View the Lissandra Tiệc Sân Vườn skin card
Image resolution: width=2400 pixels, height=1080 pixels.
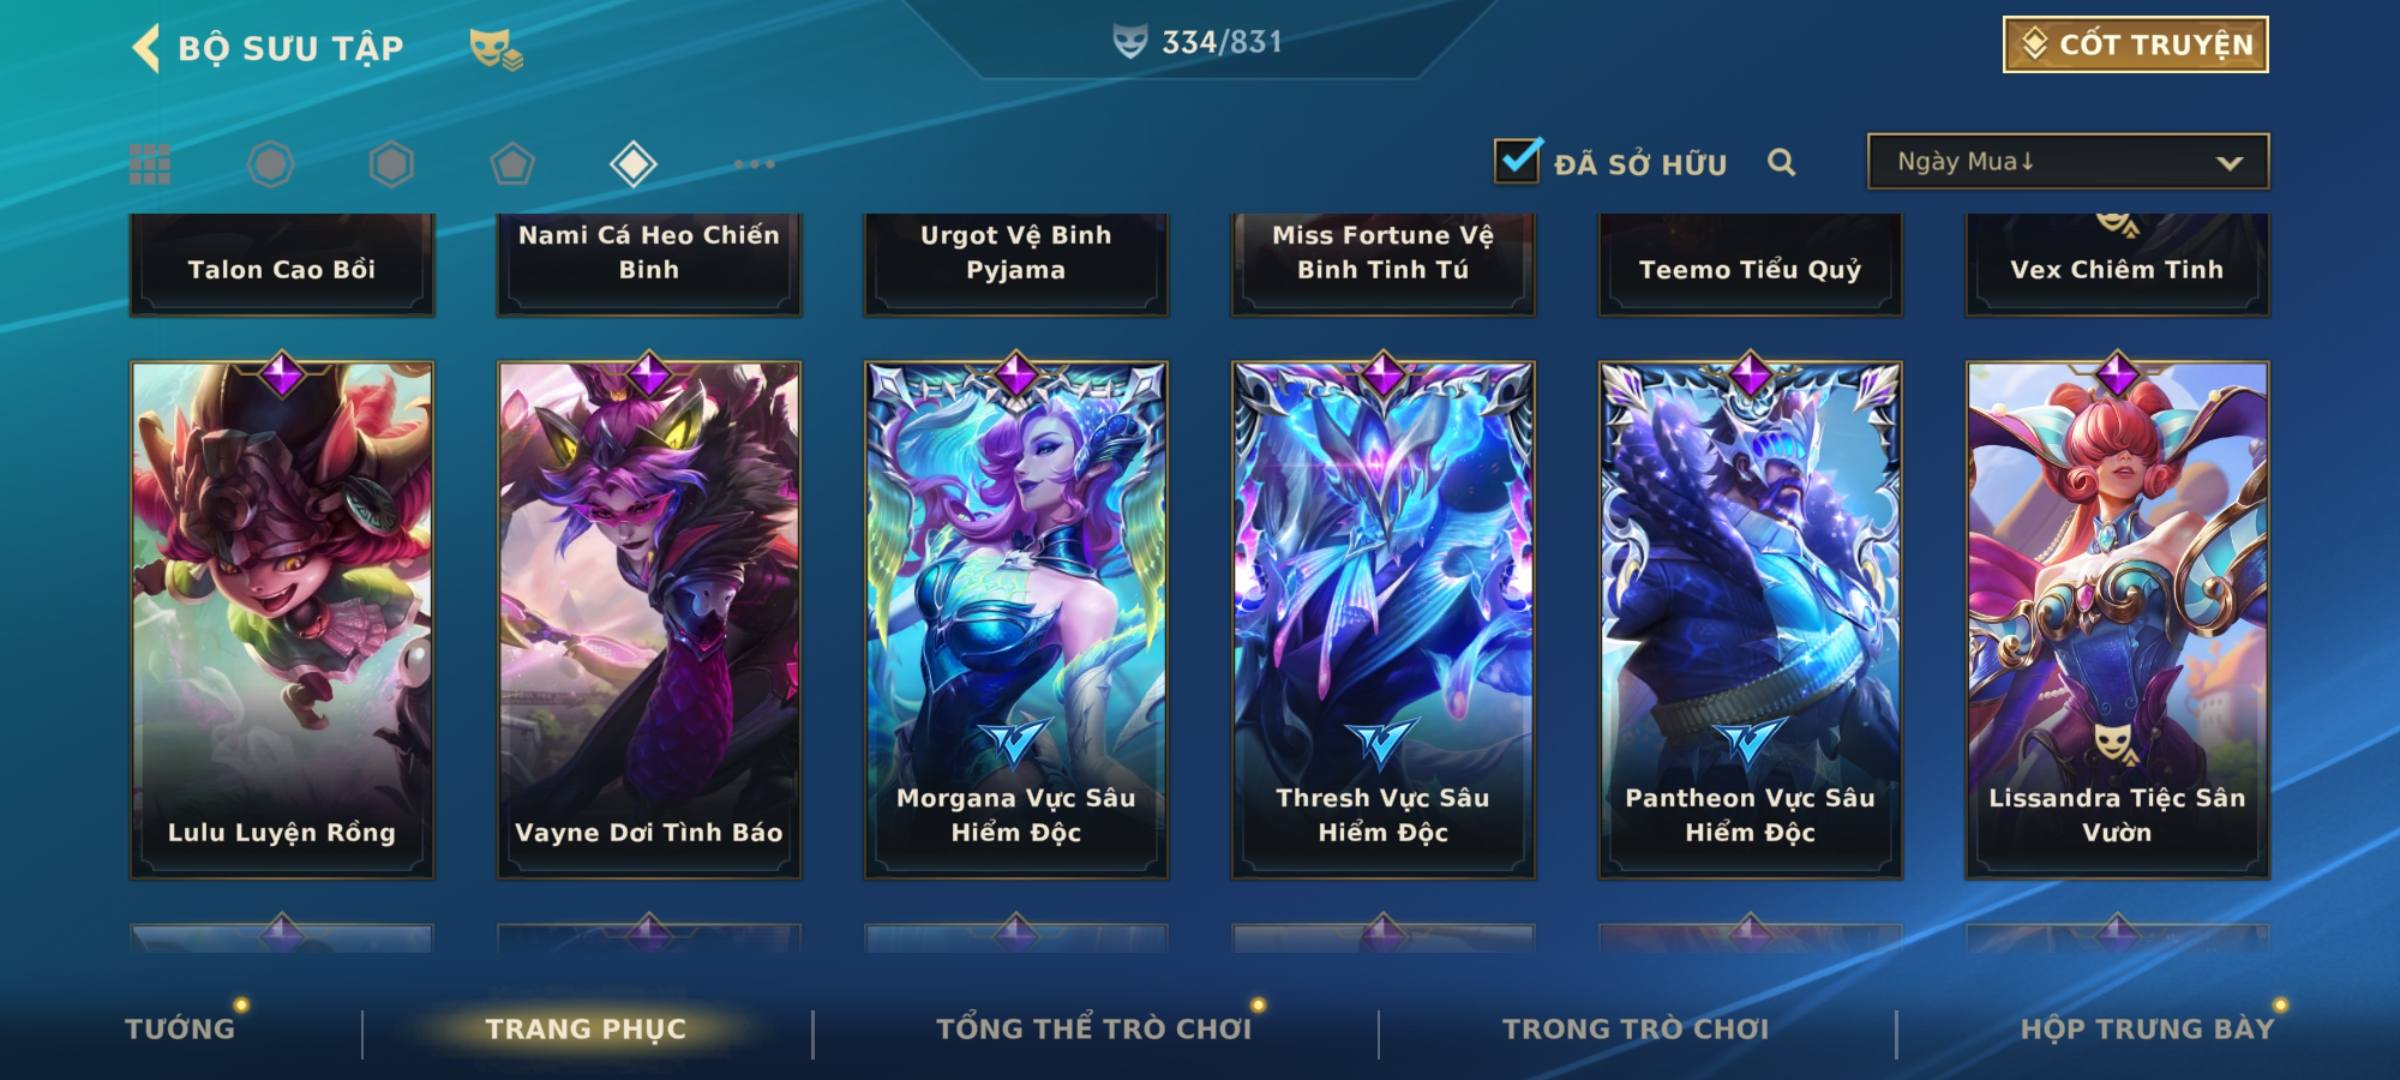[x=2117, y=620]
